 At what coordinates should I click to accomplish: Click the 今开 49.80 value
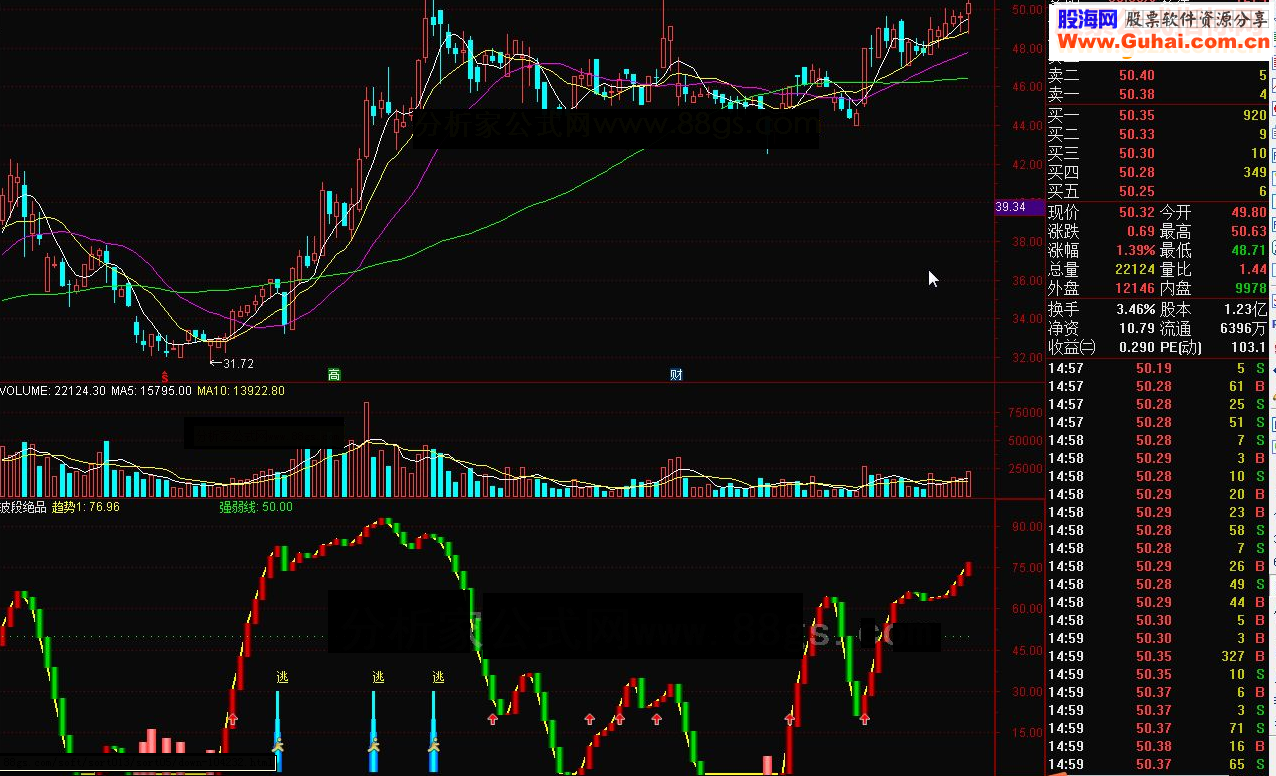1250,212
